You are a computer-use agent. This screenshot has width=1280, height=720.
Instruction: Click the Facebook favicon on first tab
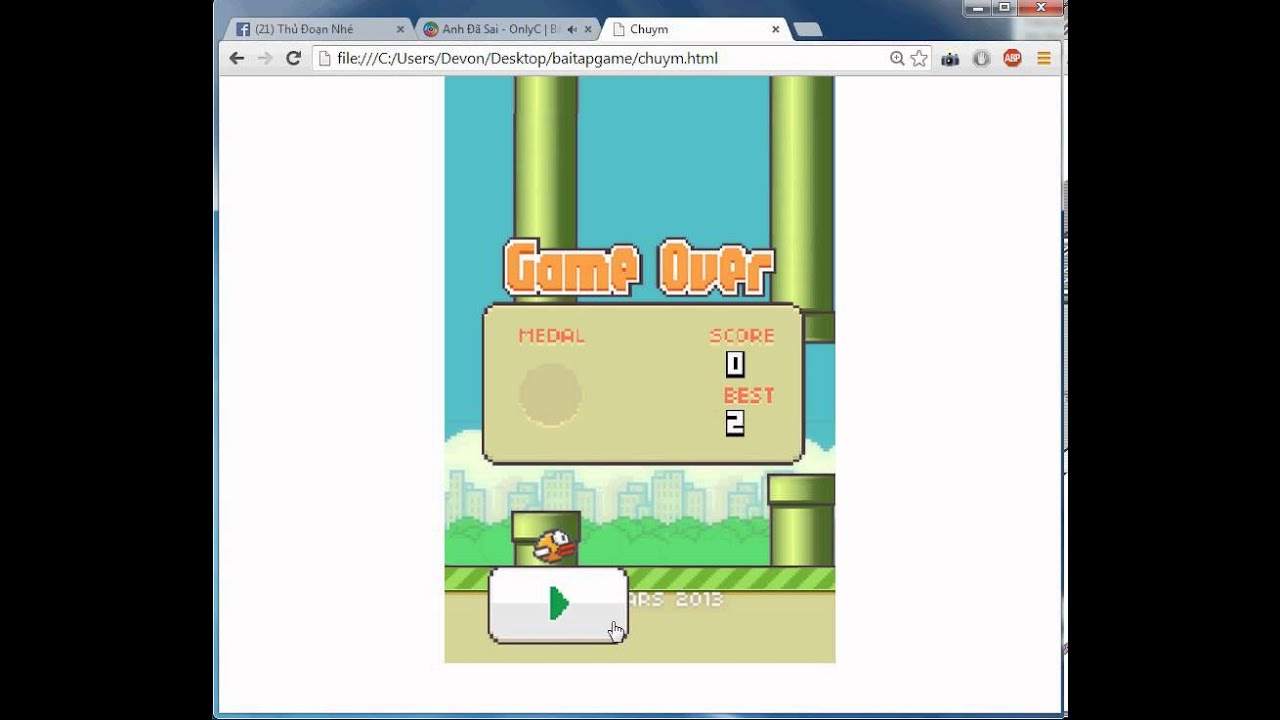(x=243, y=29)
